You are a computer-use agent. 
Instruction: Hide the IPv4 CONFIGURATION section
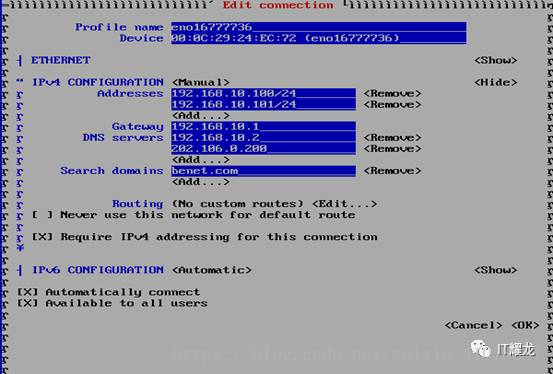(x=496, y=83)
